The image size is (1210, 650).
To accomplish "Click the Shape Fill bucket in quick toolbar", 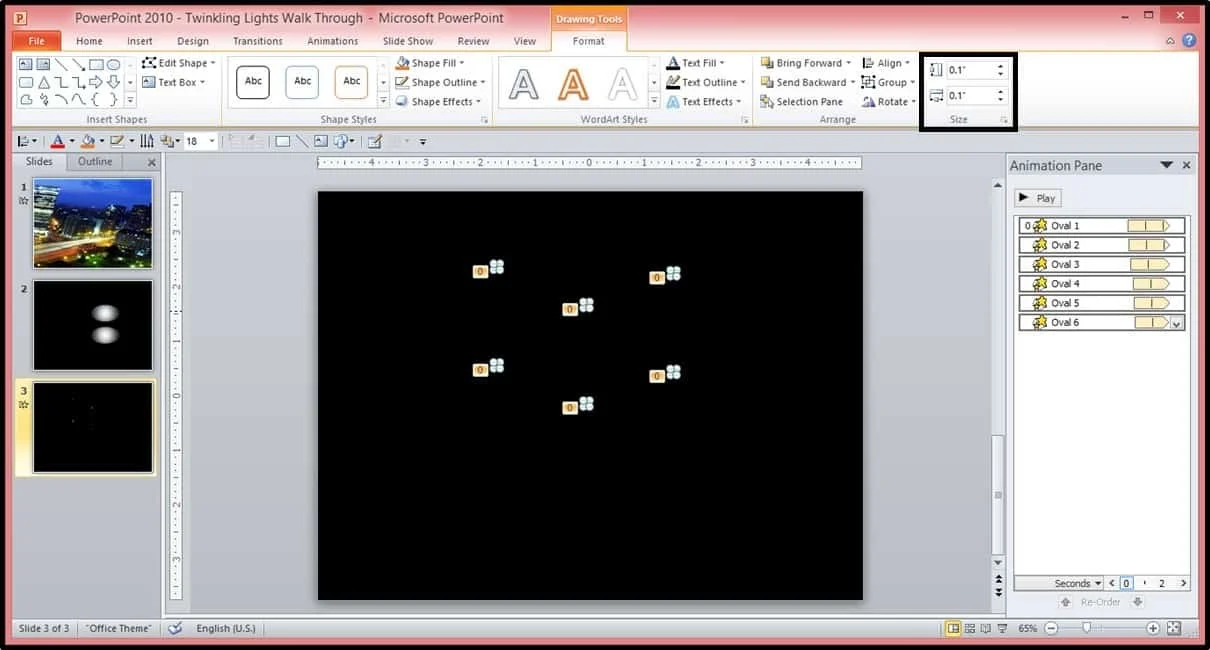I will tap(88, 142).
